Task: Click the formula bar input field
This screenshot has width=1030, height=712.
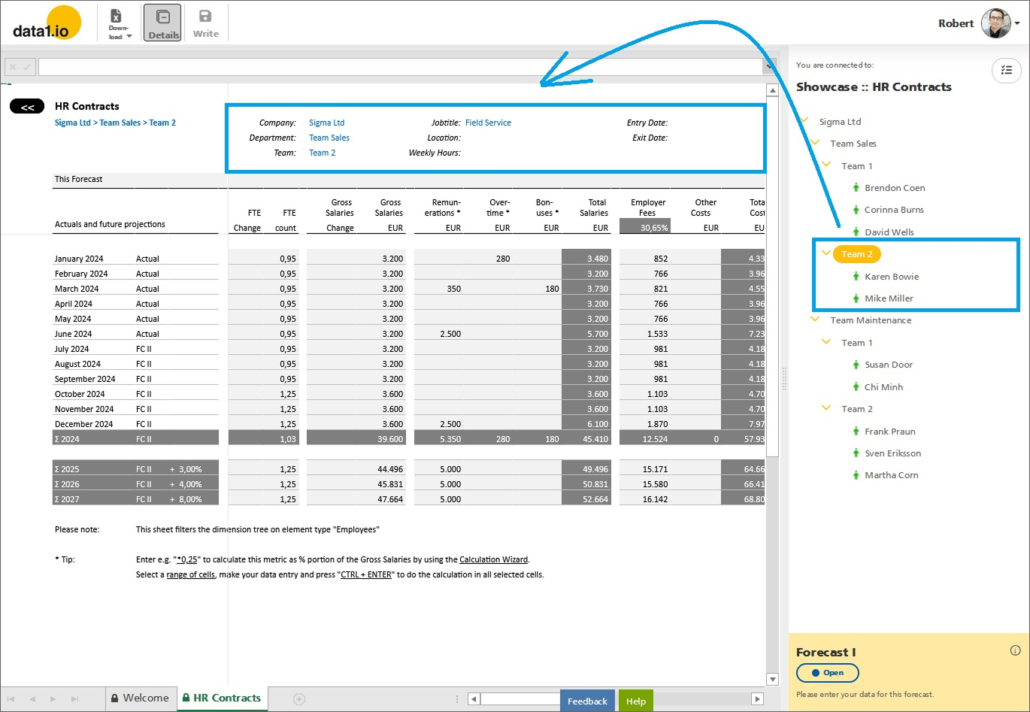Action: tap(400, 67)
